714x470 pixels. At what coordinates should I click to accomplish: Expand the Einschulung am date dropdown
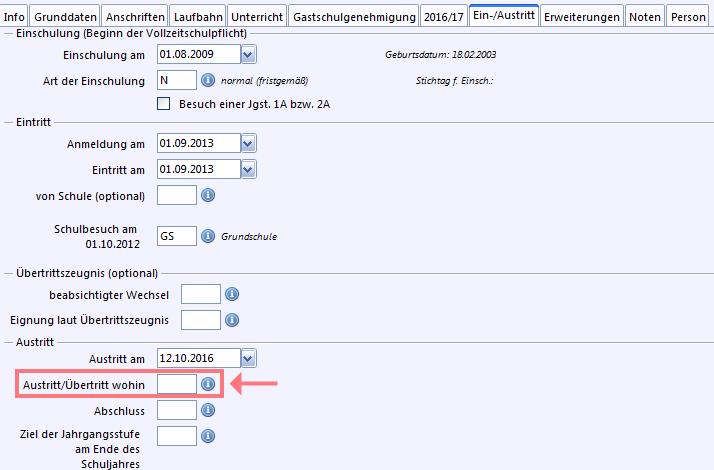[248, 55]
